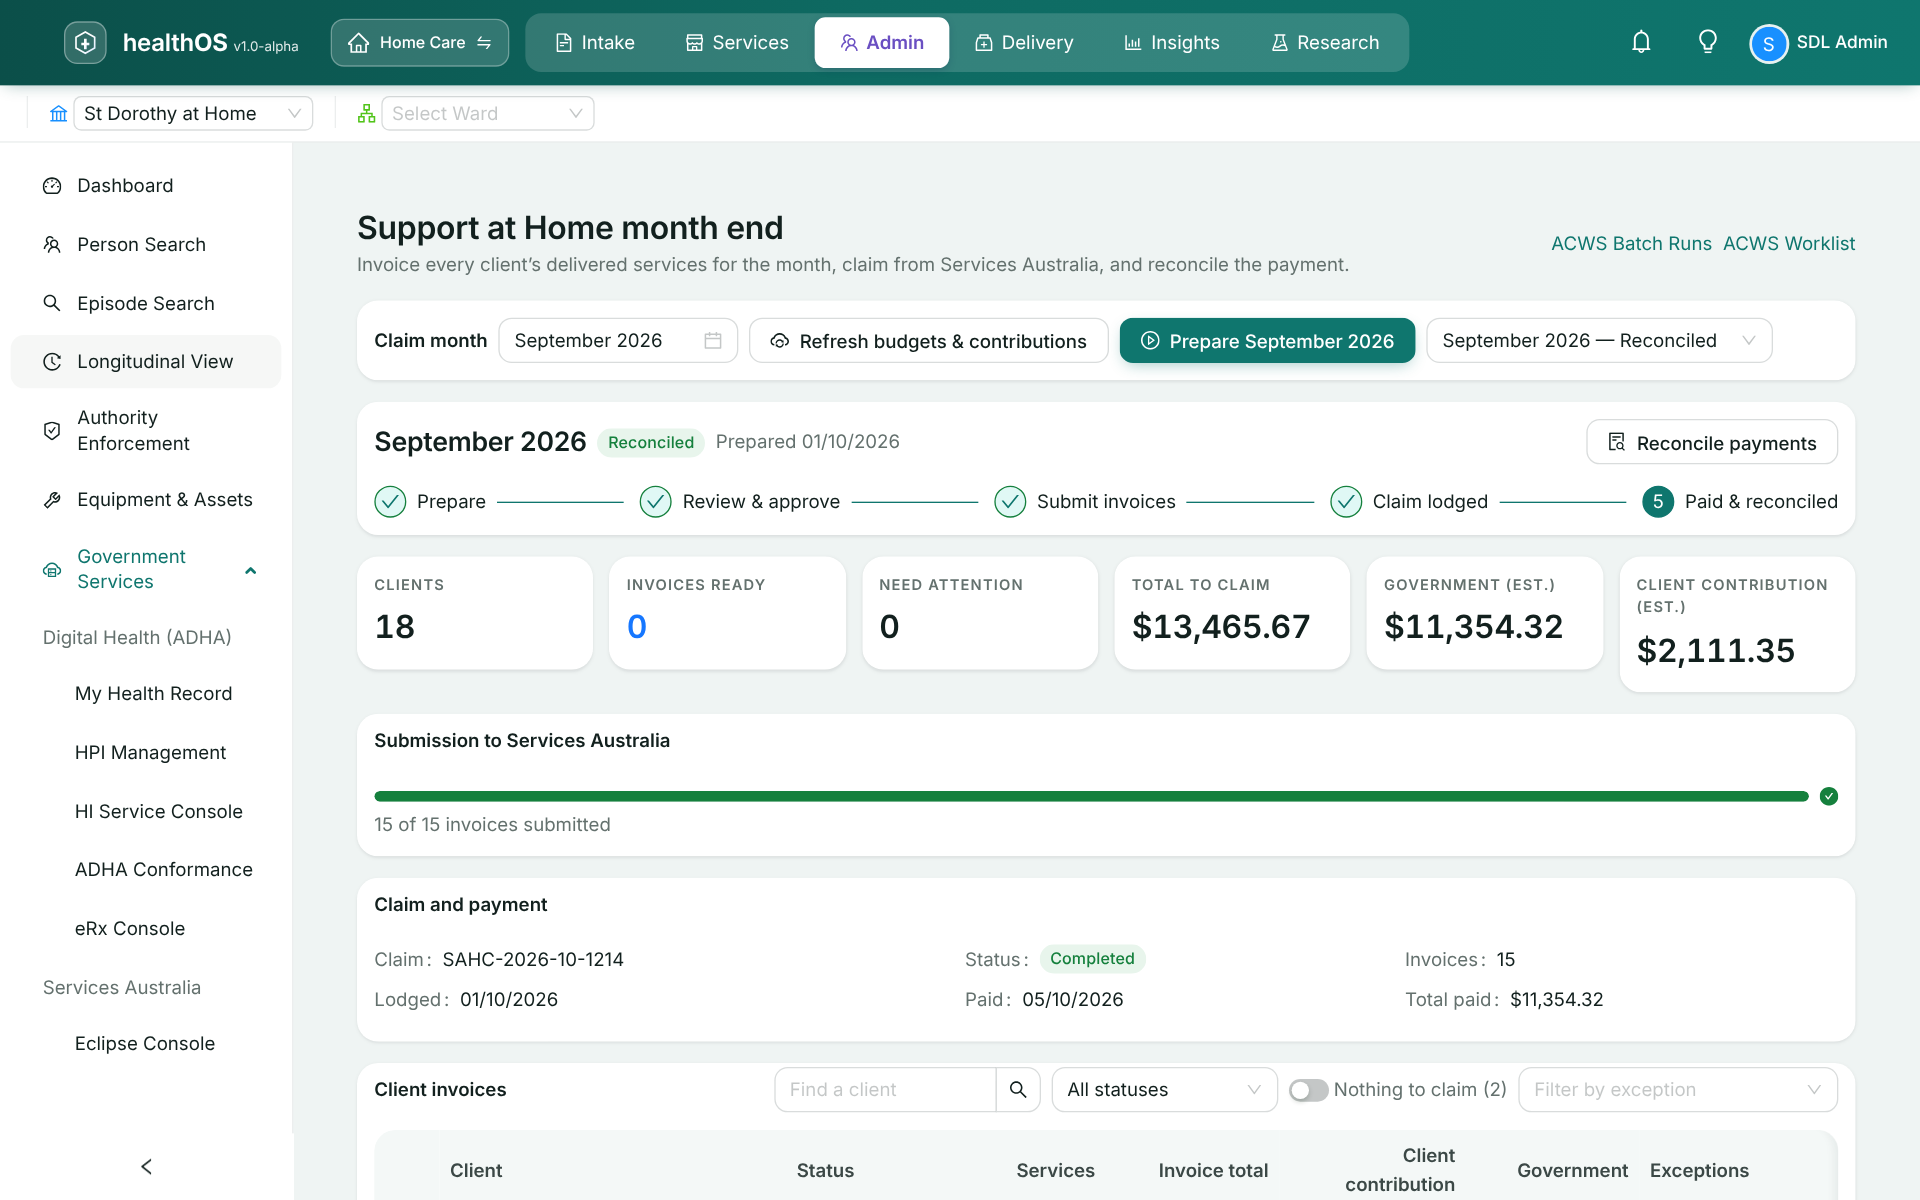
Task: Click the Invoice total column header
Action: point(1213,1170)
